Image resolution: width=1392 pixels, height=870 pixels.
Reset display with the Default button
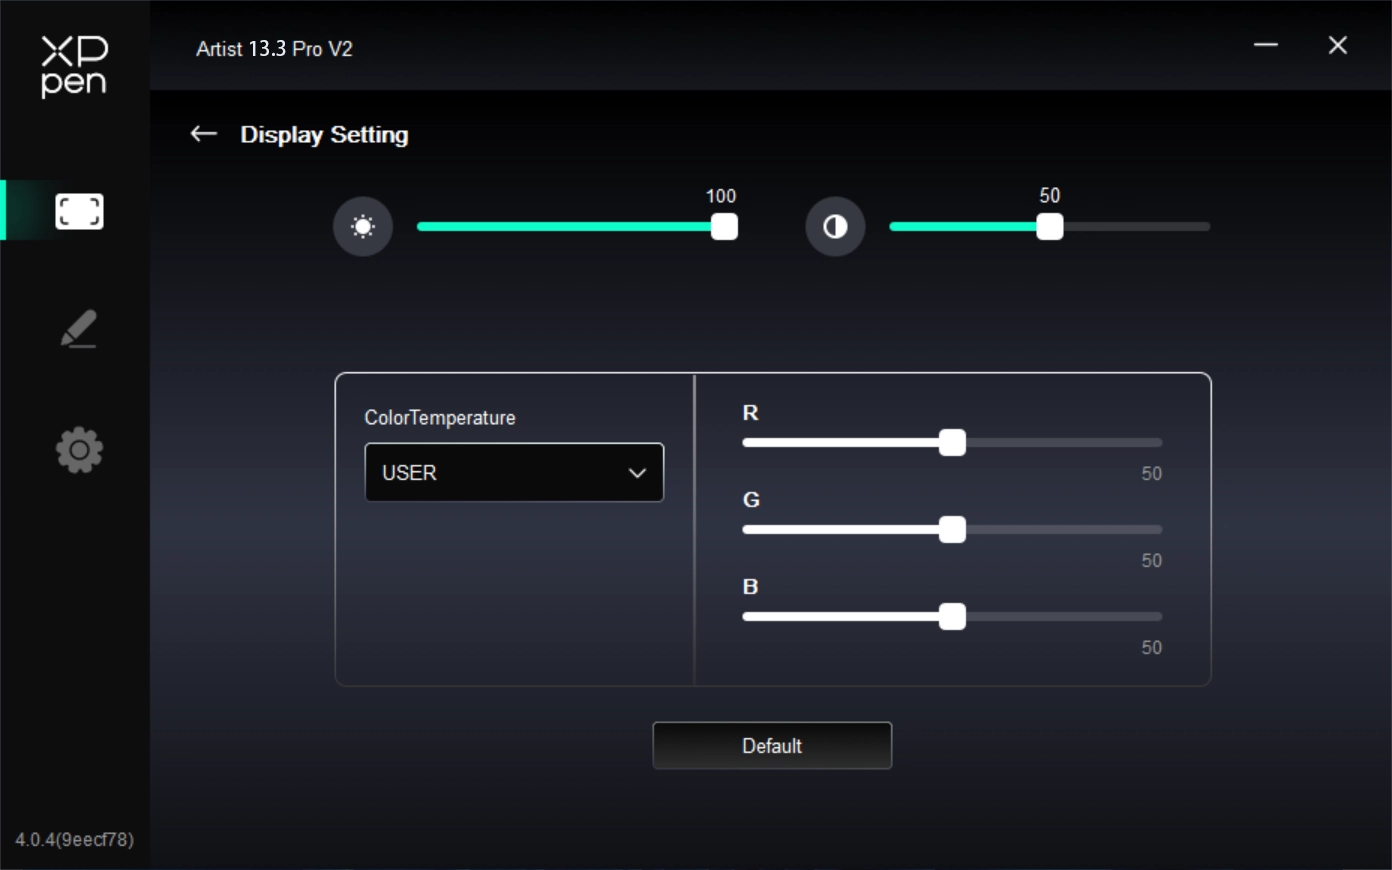tap(772, 746)
